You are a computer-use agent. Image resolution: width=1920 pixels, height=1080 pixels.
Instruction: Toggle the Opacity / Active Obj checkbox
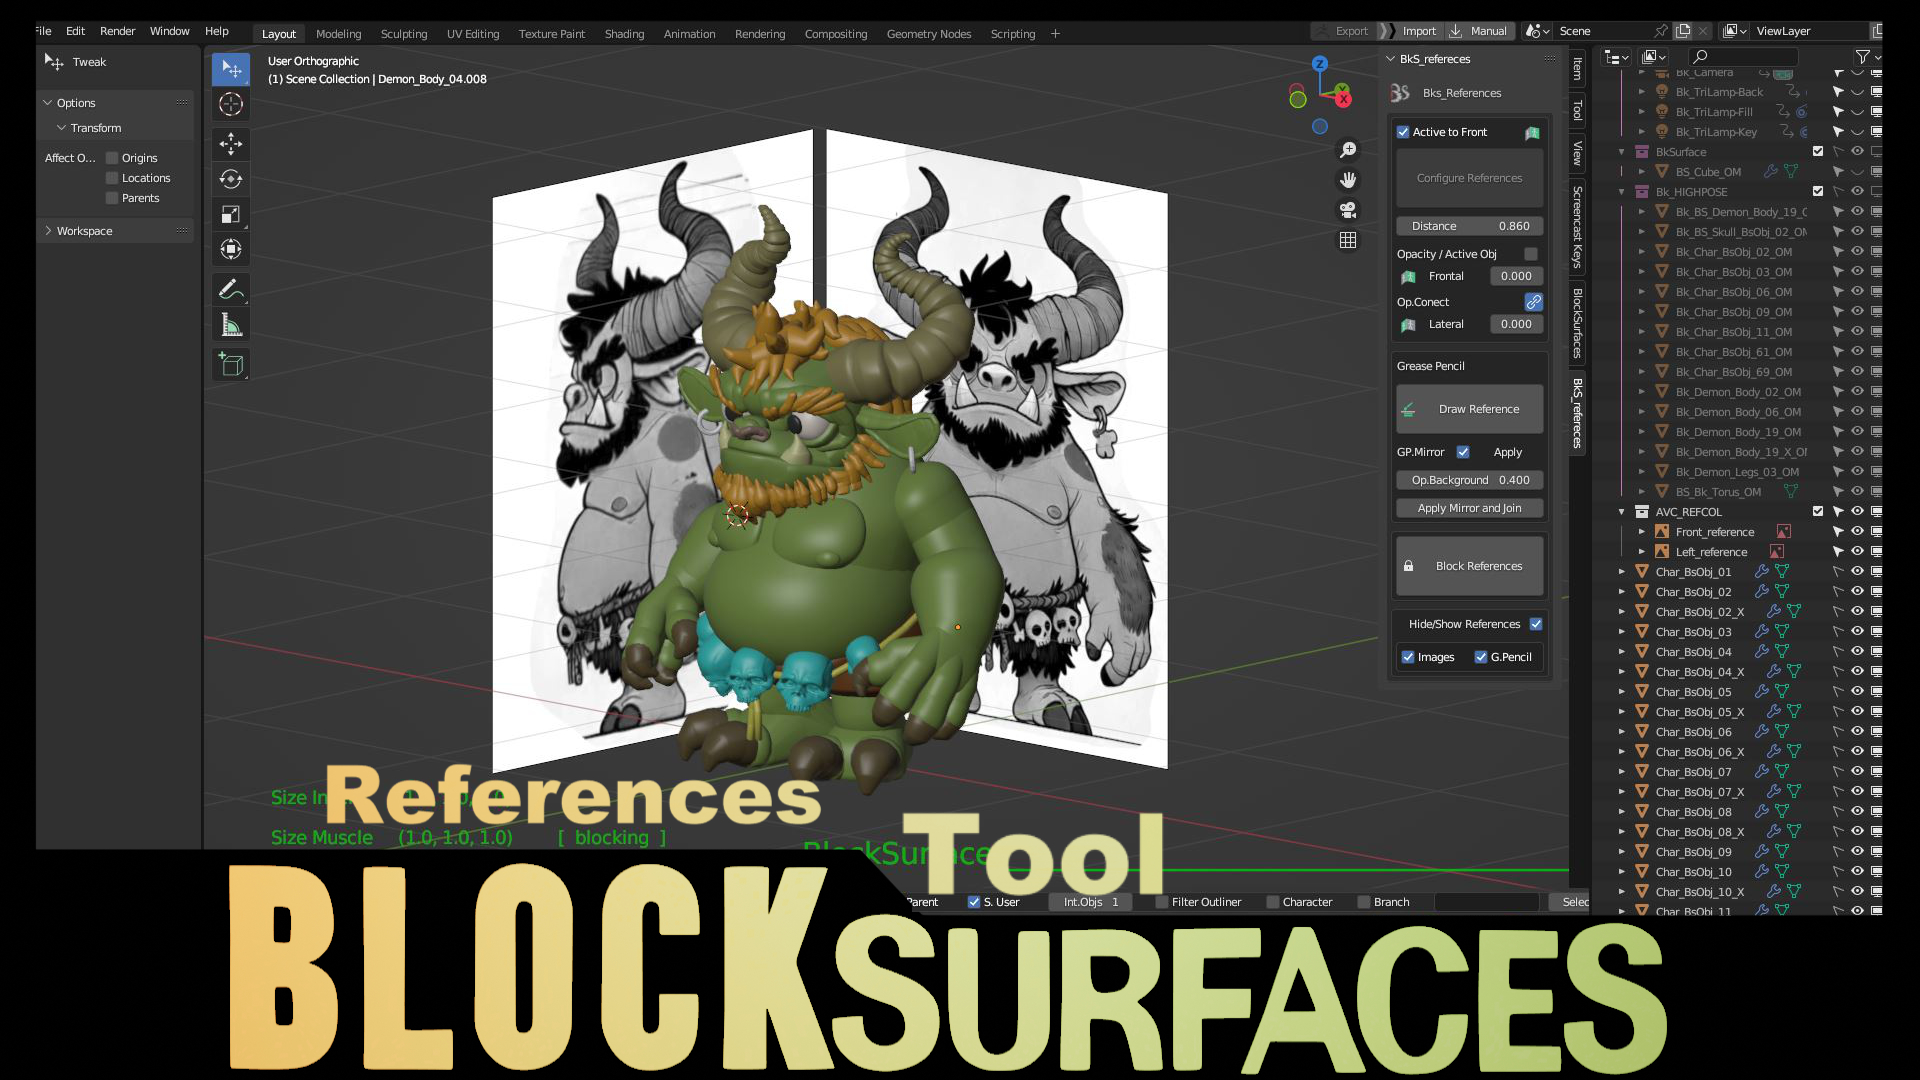pyautogui.click(x=1531, y=254)
